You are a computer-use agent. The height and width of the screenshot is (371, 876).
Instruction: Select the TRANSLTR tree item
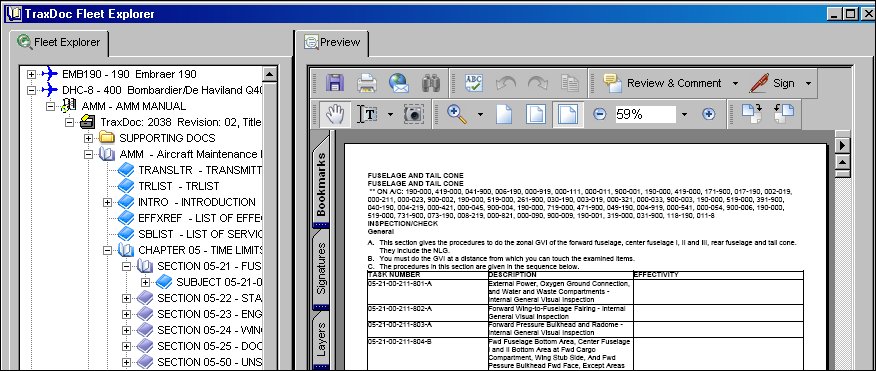coord(199,170)
